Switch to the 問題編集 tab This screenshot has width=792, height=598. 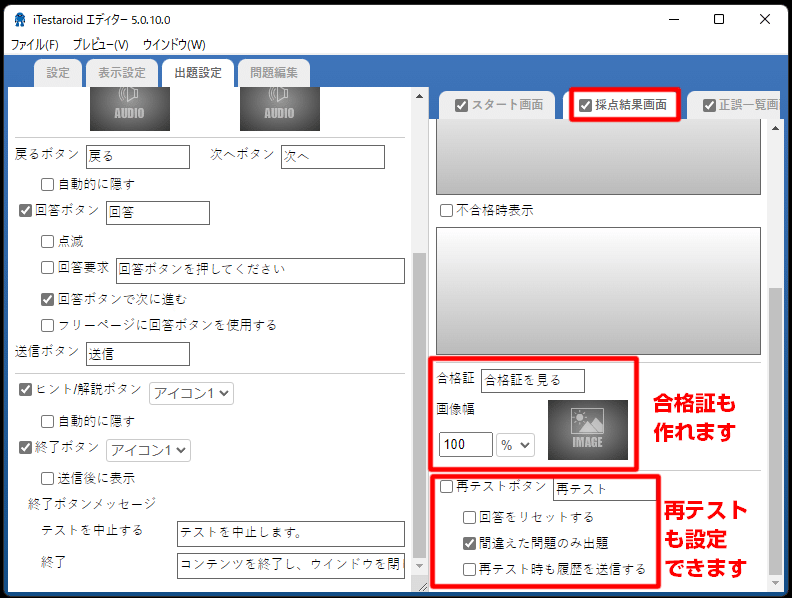pyautogui.click(x=274, y=73)
